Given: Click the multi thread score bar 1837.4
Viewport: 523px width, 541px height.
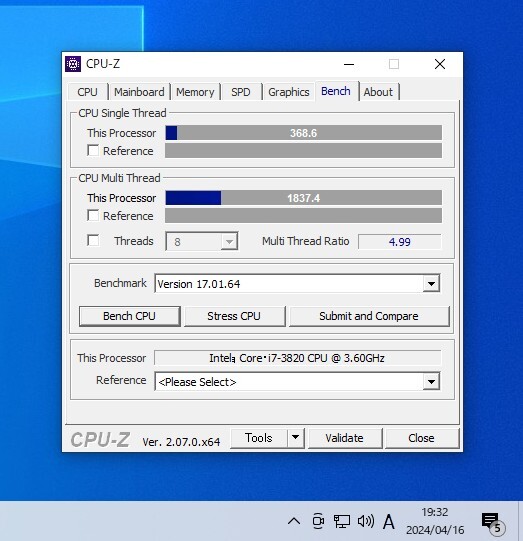Looking at the screenshot, I should (304, 198).
